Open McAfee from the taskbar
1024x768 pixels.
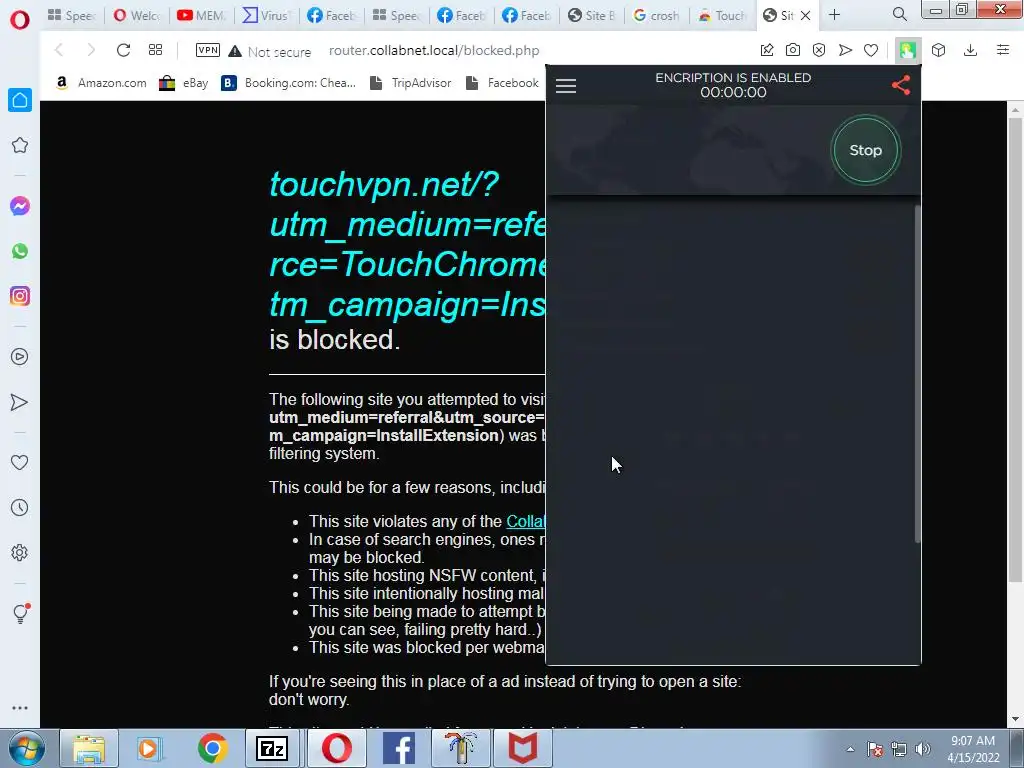click(x=522, y=748)
